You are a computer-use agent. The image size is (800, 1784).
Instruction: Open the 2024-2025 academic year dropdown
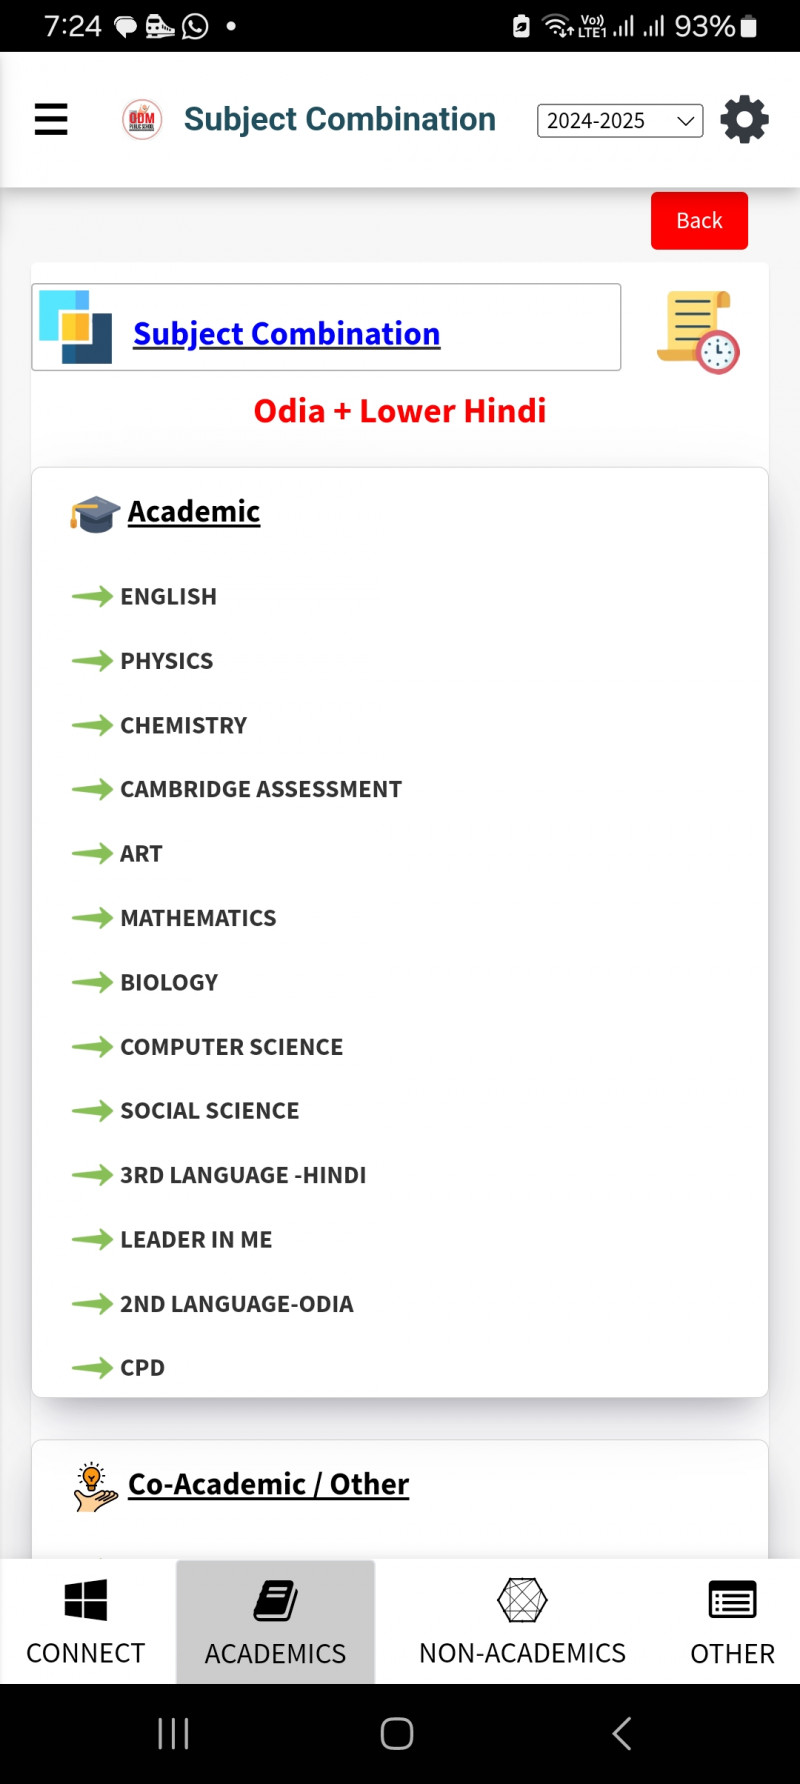pos(620,121)
